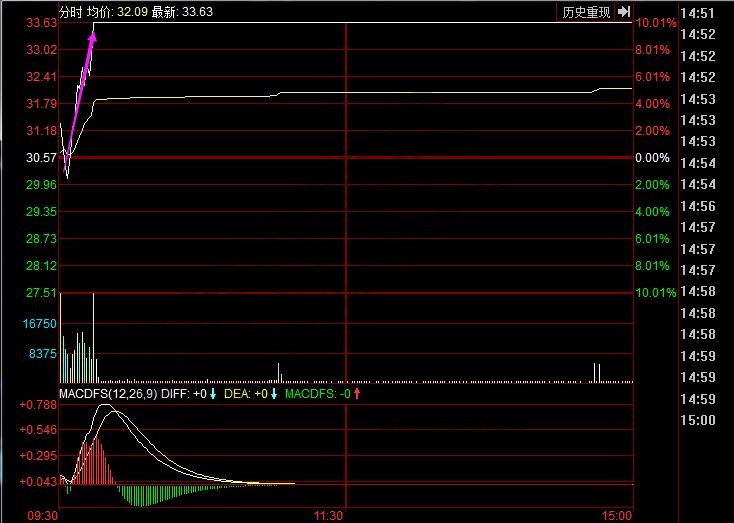Select the 14:51 entry in time list

[x=696, y=13]
